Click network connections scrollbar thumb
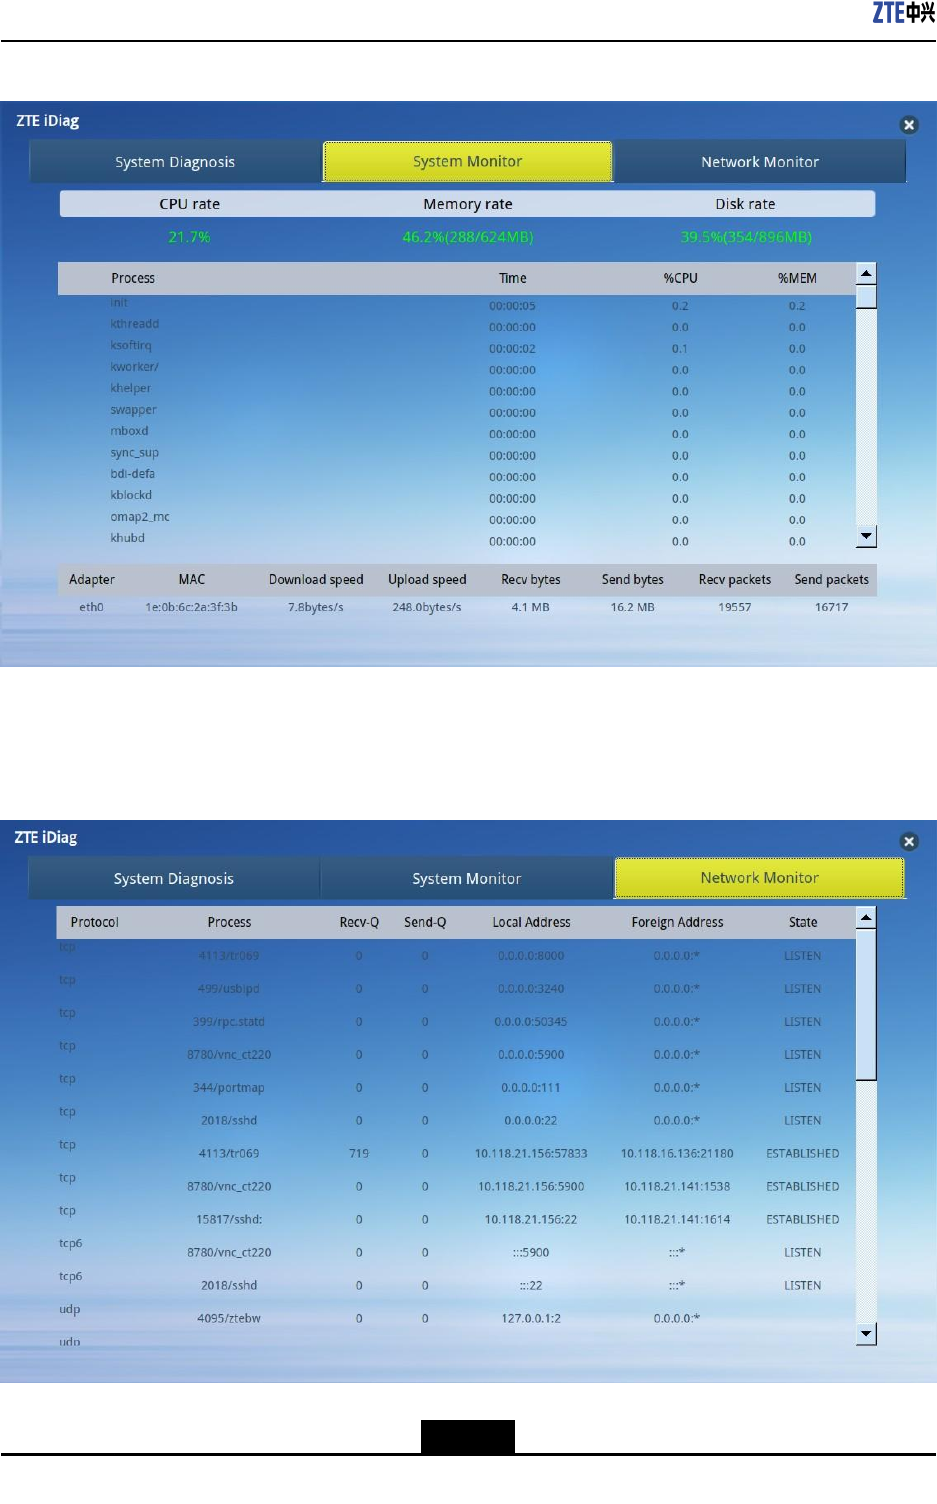The height and width of the screenshot is (1504, 937). click(867, 1004)
